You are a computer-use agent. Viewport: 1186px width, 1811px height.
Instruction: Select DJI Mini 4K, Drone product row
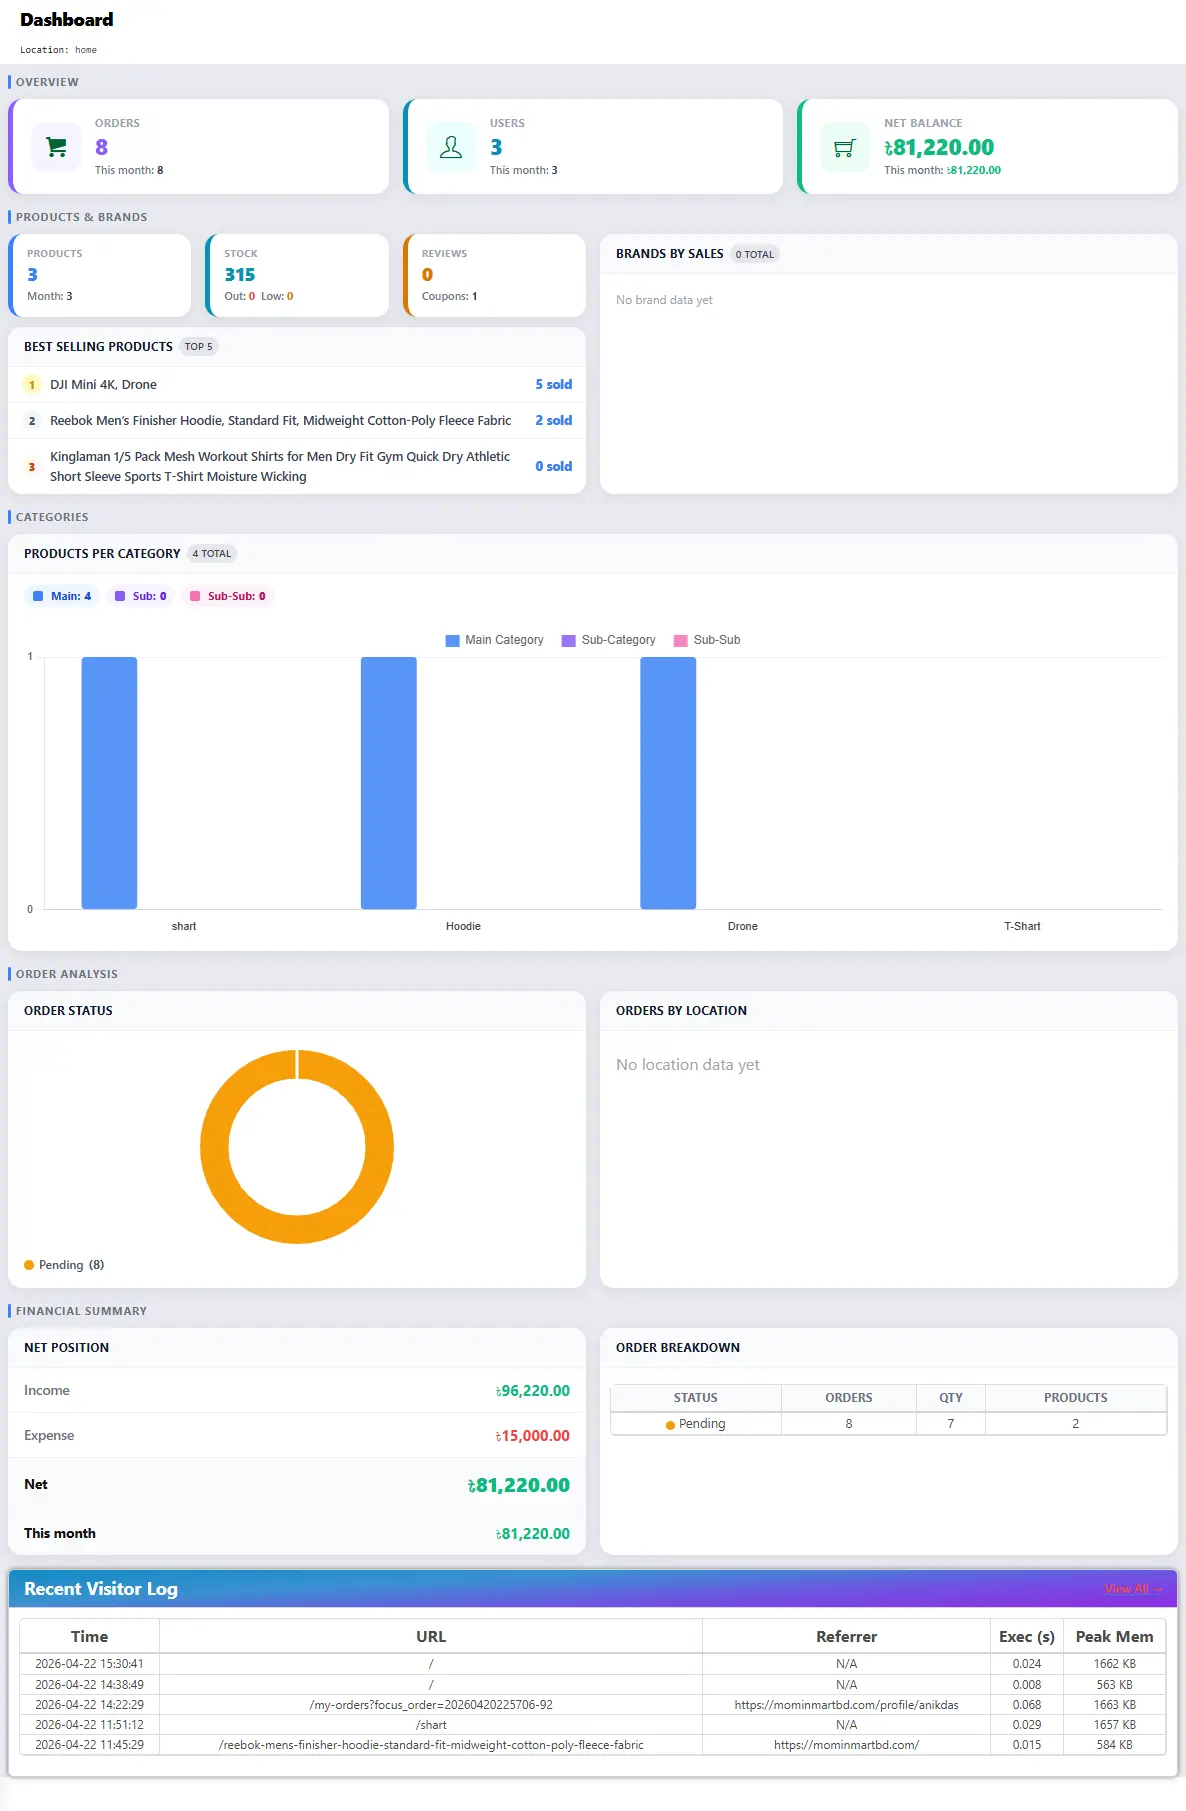(x=297, y=385)
